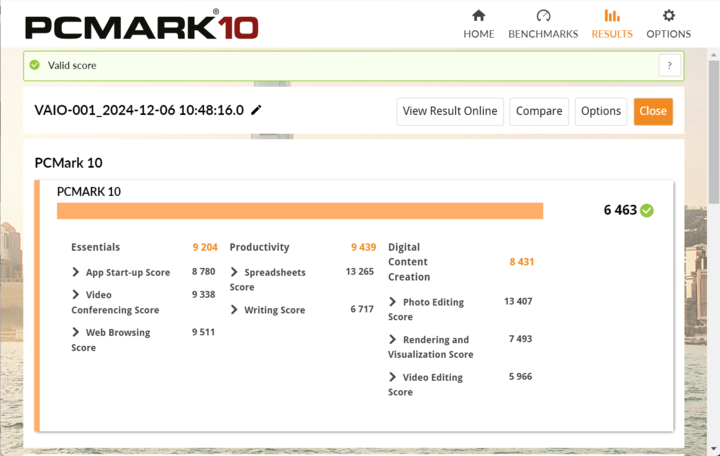Image resolution: width=720 pixels, height=456 pixels.
Task: Click the Productivity heading
Action: 259,247
